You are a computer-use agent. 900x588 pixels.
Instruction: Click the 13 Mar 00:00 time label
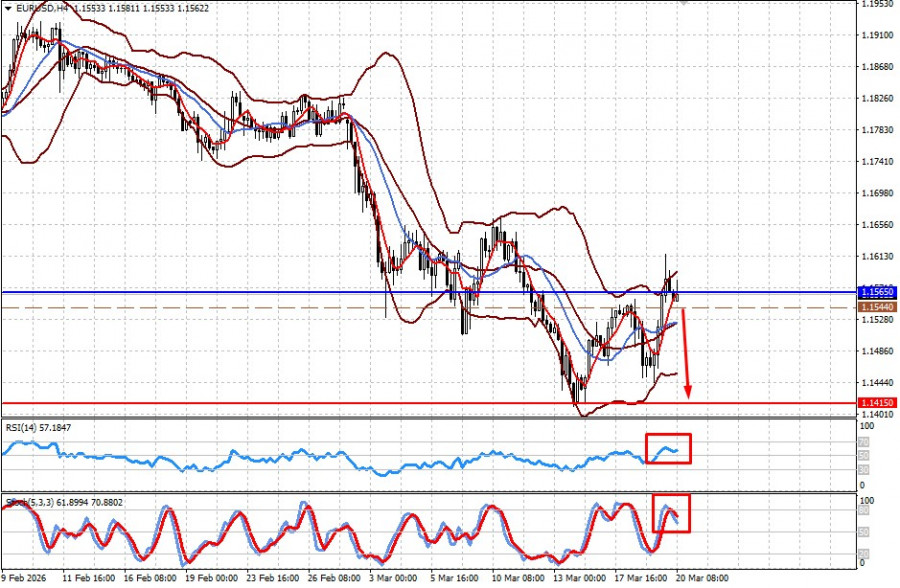(x=579, y=578)
